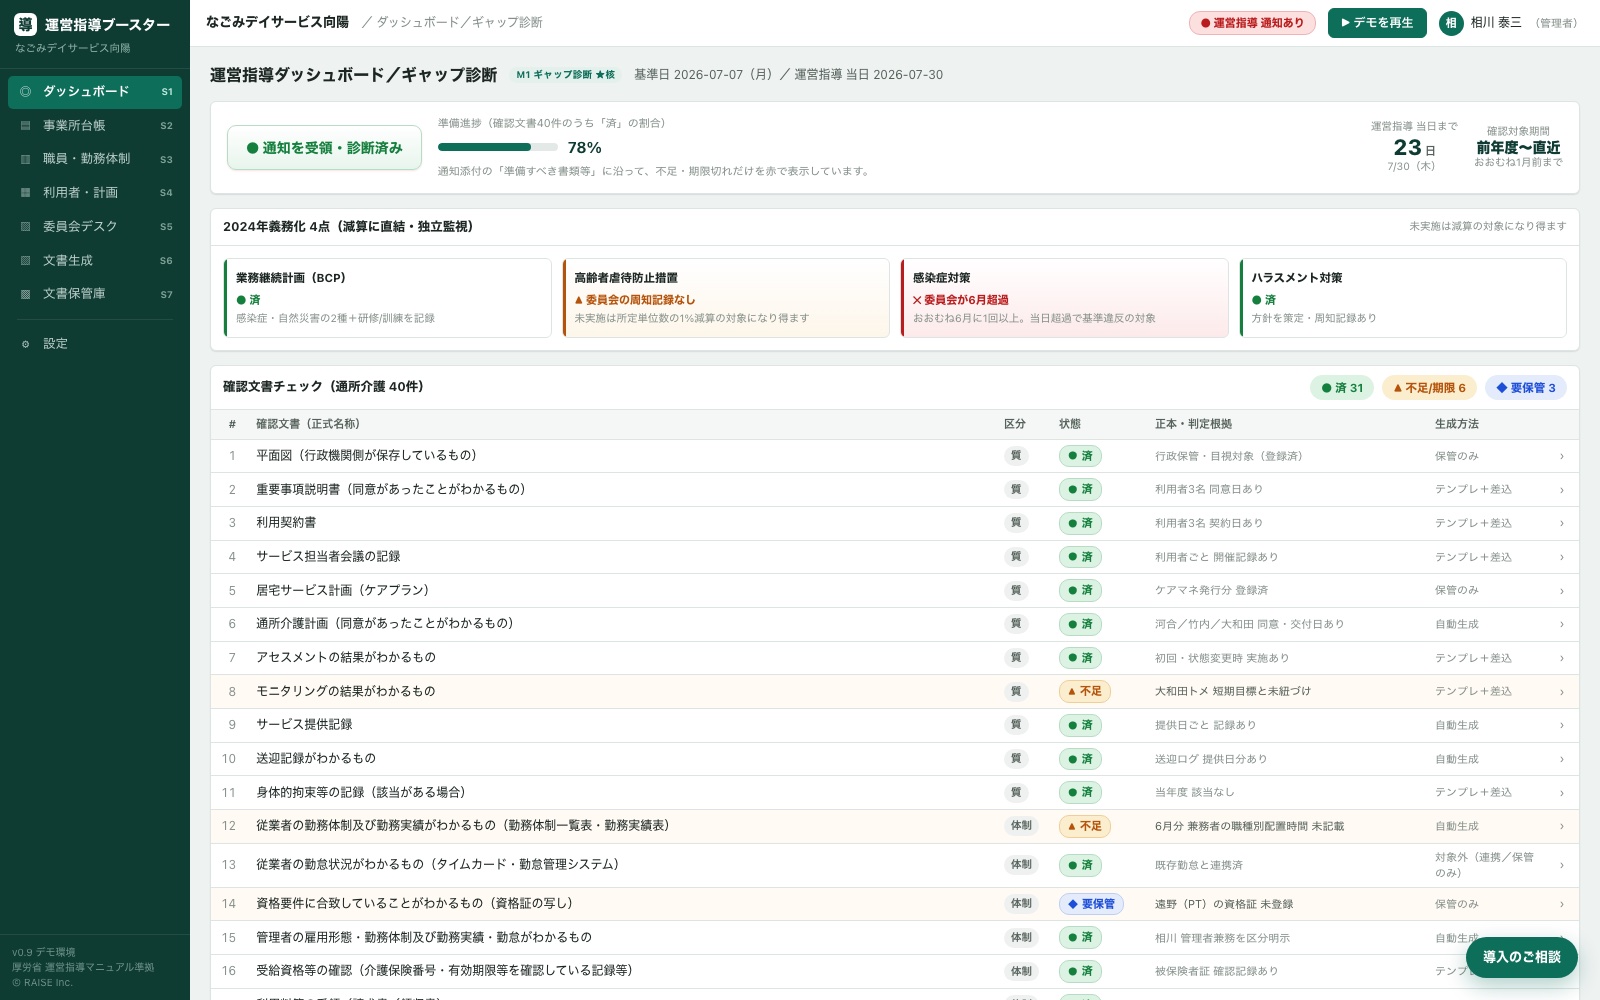
Task: Click the 要保管 badge on row 14
Action: tap(1091, 904)
